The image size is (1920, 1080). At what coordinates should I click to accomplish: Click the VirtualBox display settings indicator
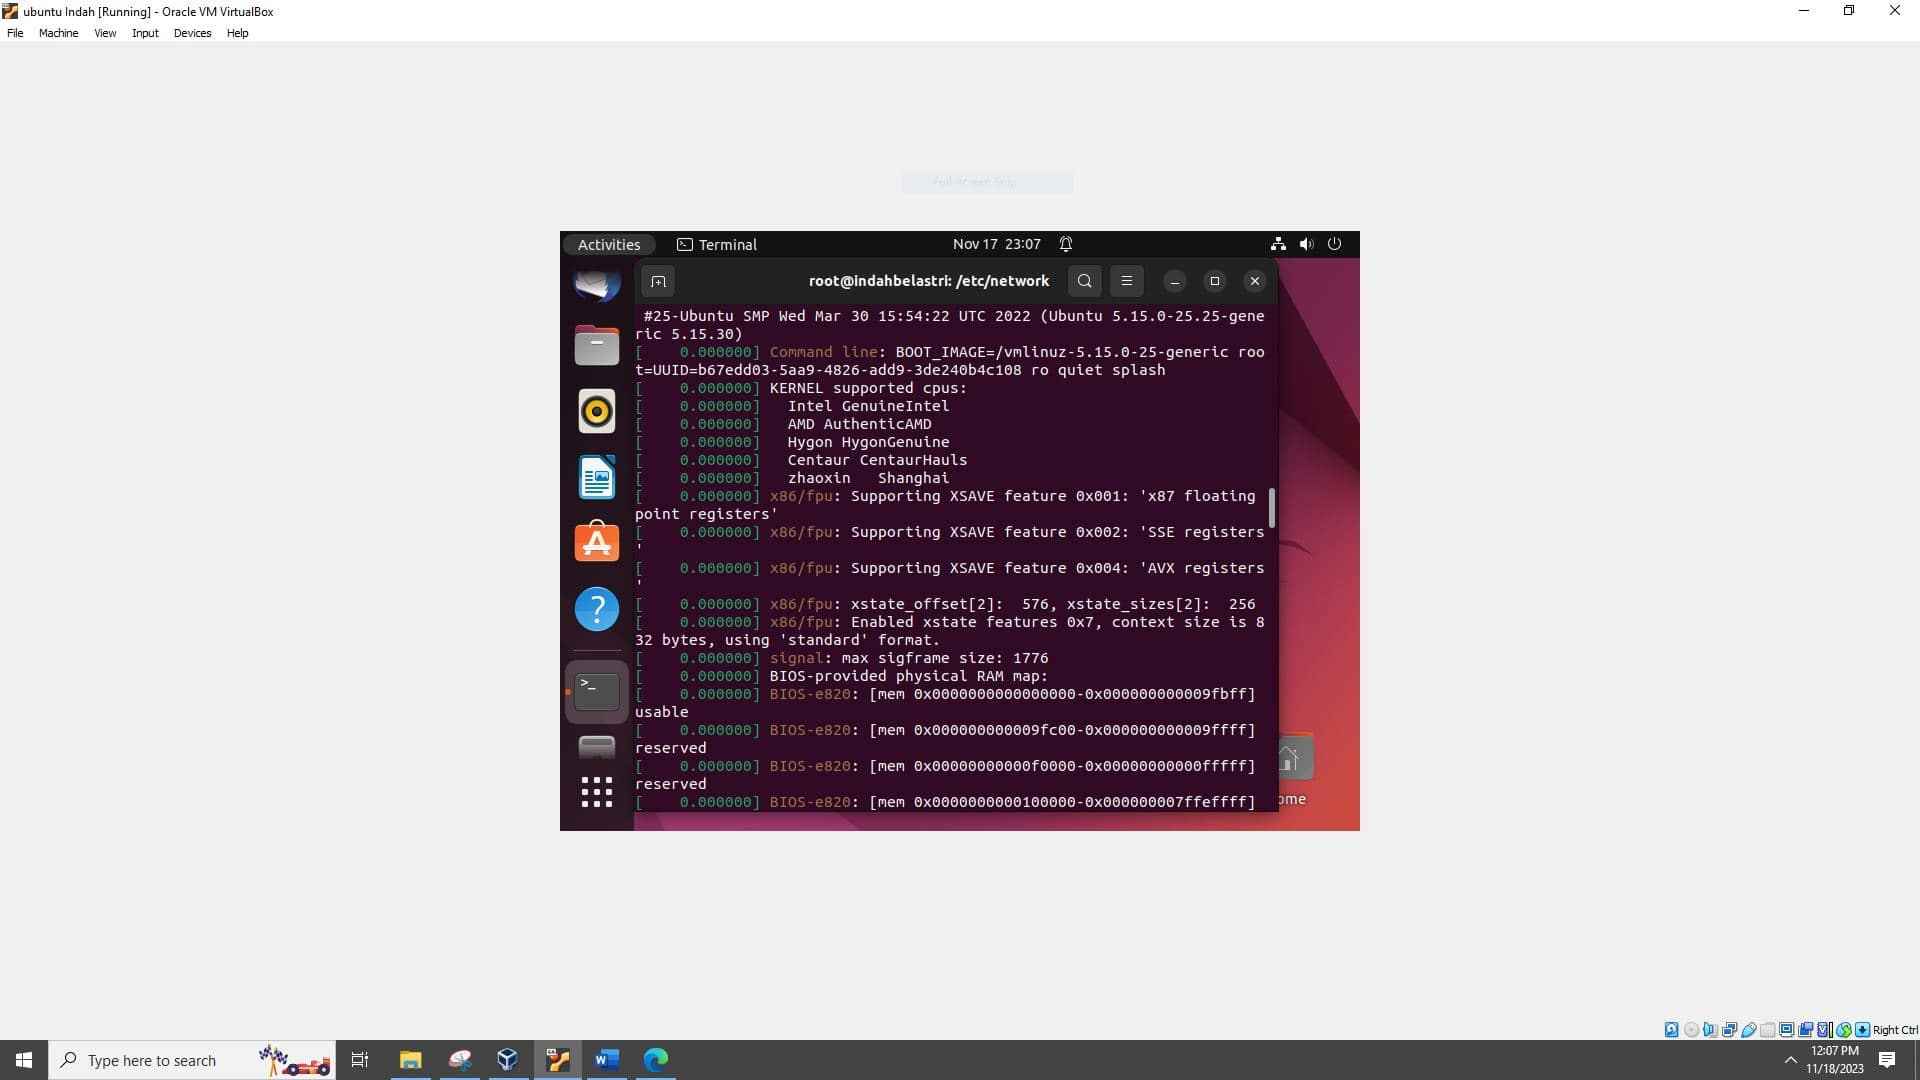coord(1786,1030)
